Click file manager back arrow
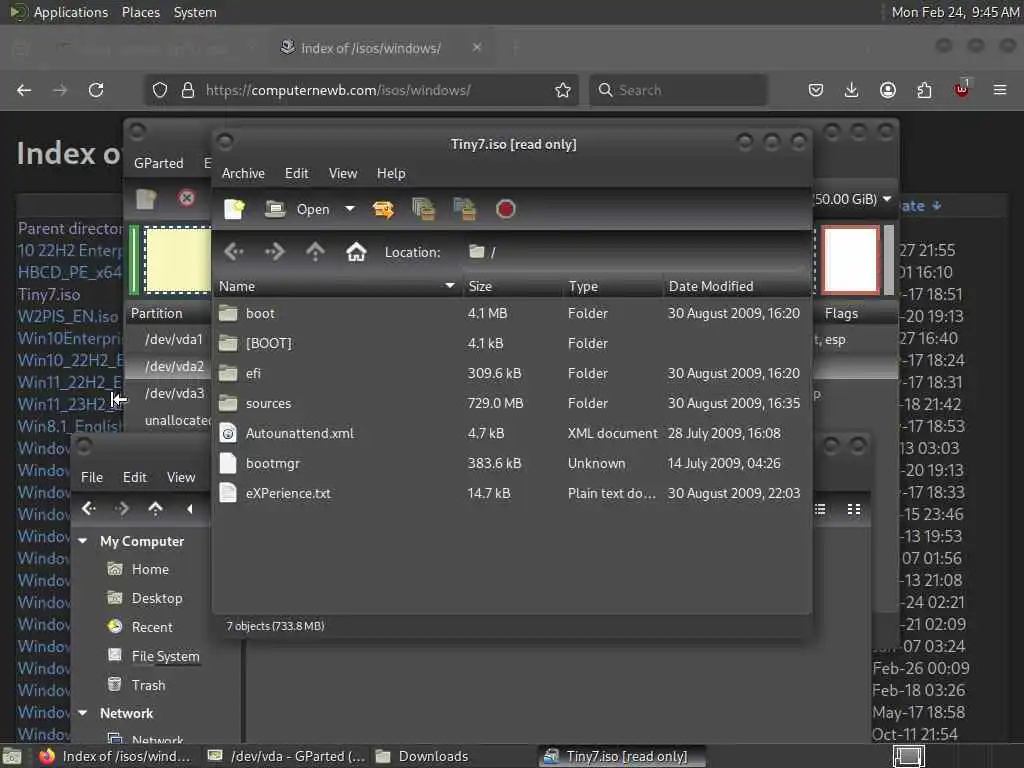Screen dimensions: 1024x768 (x=89, y=509)
